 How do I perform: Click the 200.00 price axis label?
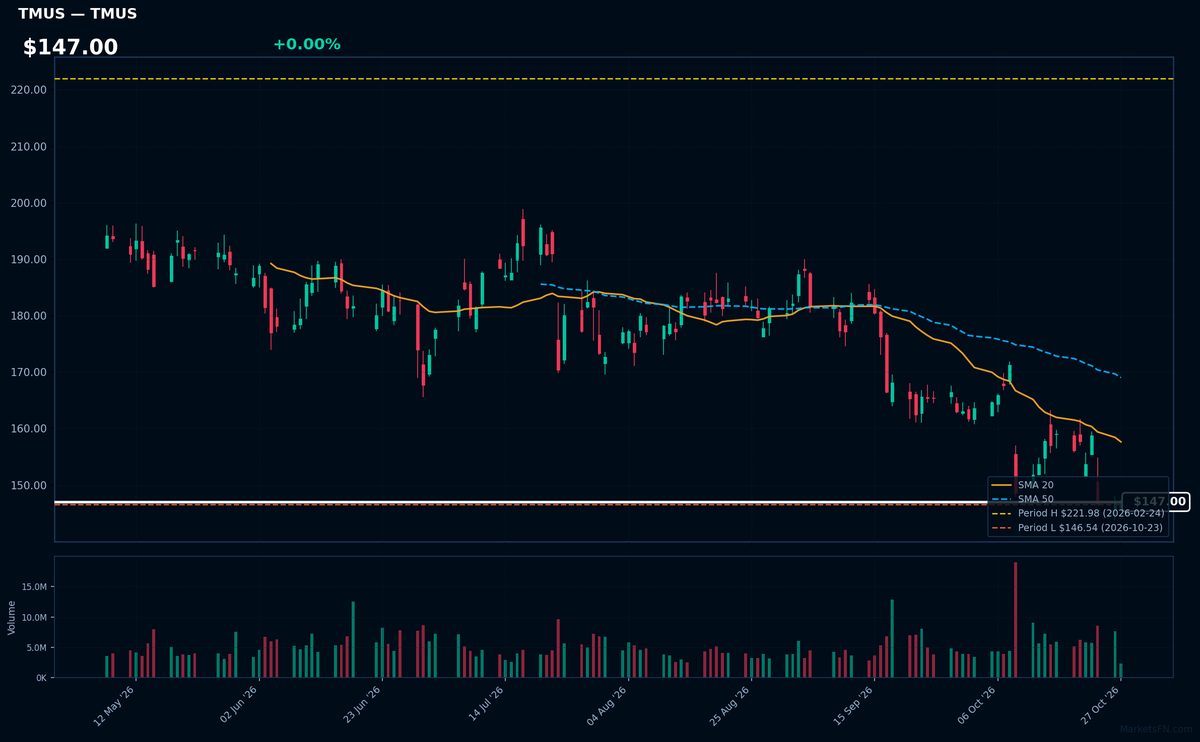(30, 203)
